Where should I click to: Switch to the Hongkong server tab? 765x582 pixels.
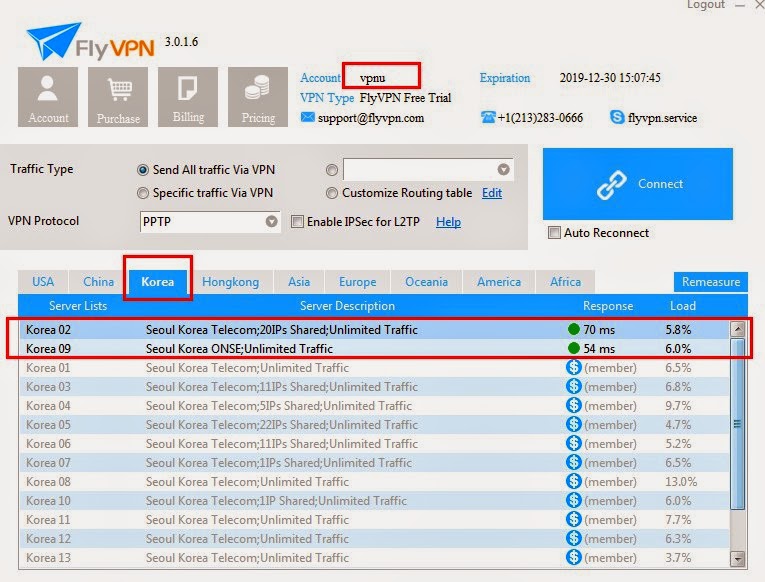(x=230, y=282)
